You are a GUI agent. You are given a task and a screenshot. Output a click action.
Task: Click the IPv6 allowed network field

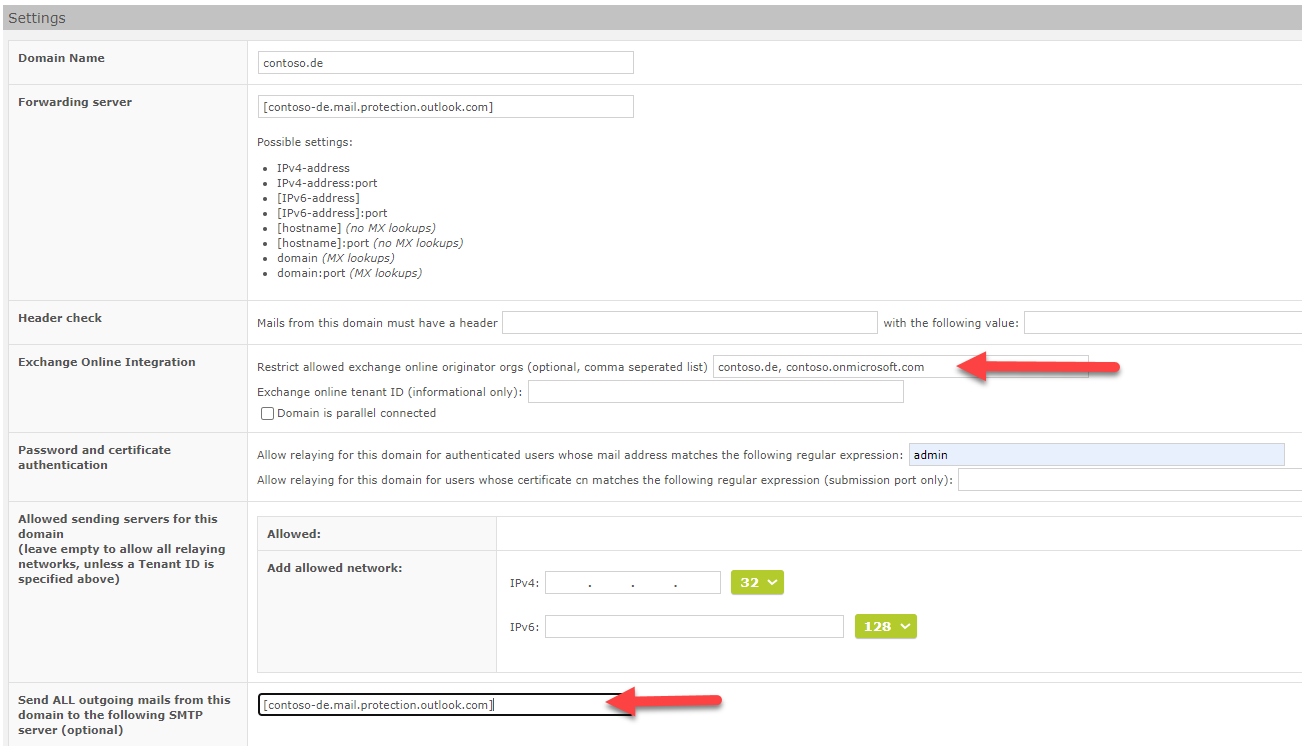(694, 627)
